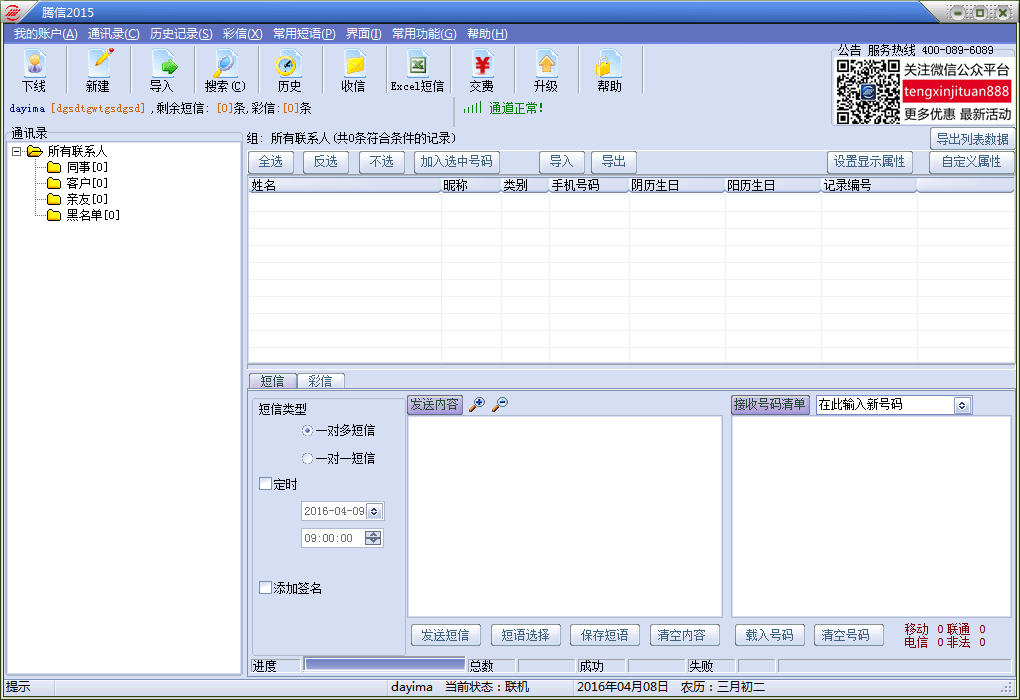Collapse the 所有联系人 tree node
The image size is (1020, 700).
14,151
